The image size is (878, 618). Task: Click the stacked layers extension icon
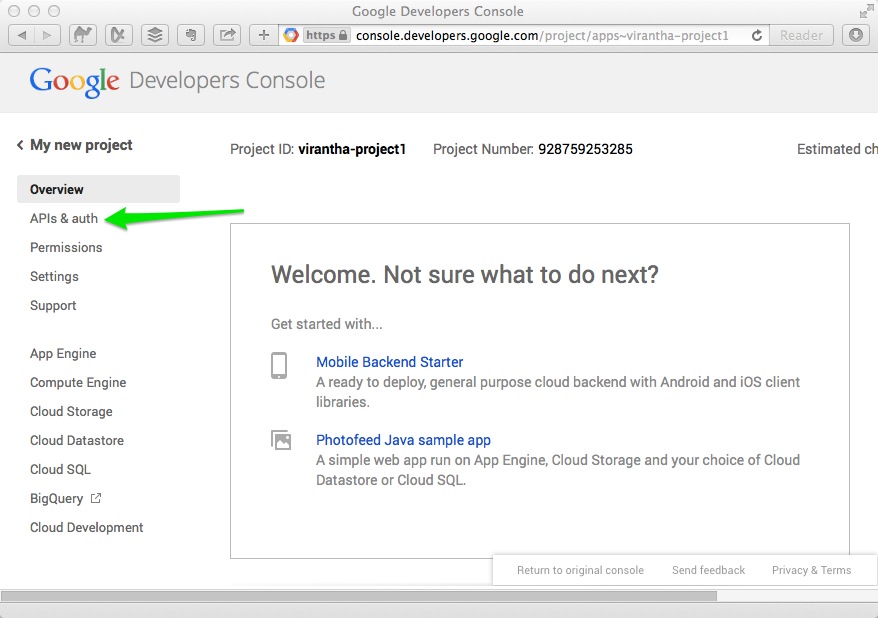pos(154,35)
